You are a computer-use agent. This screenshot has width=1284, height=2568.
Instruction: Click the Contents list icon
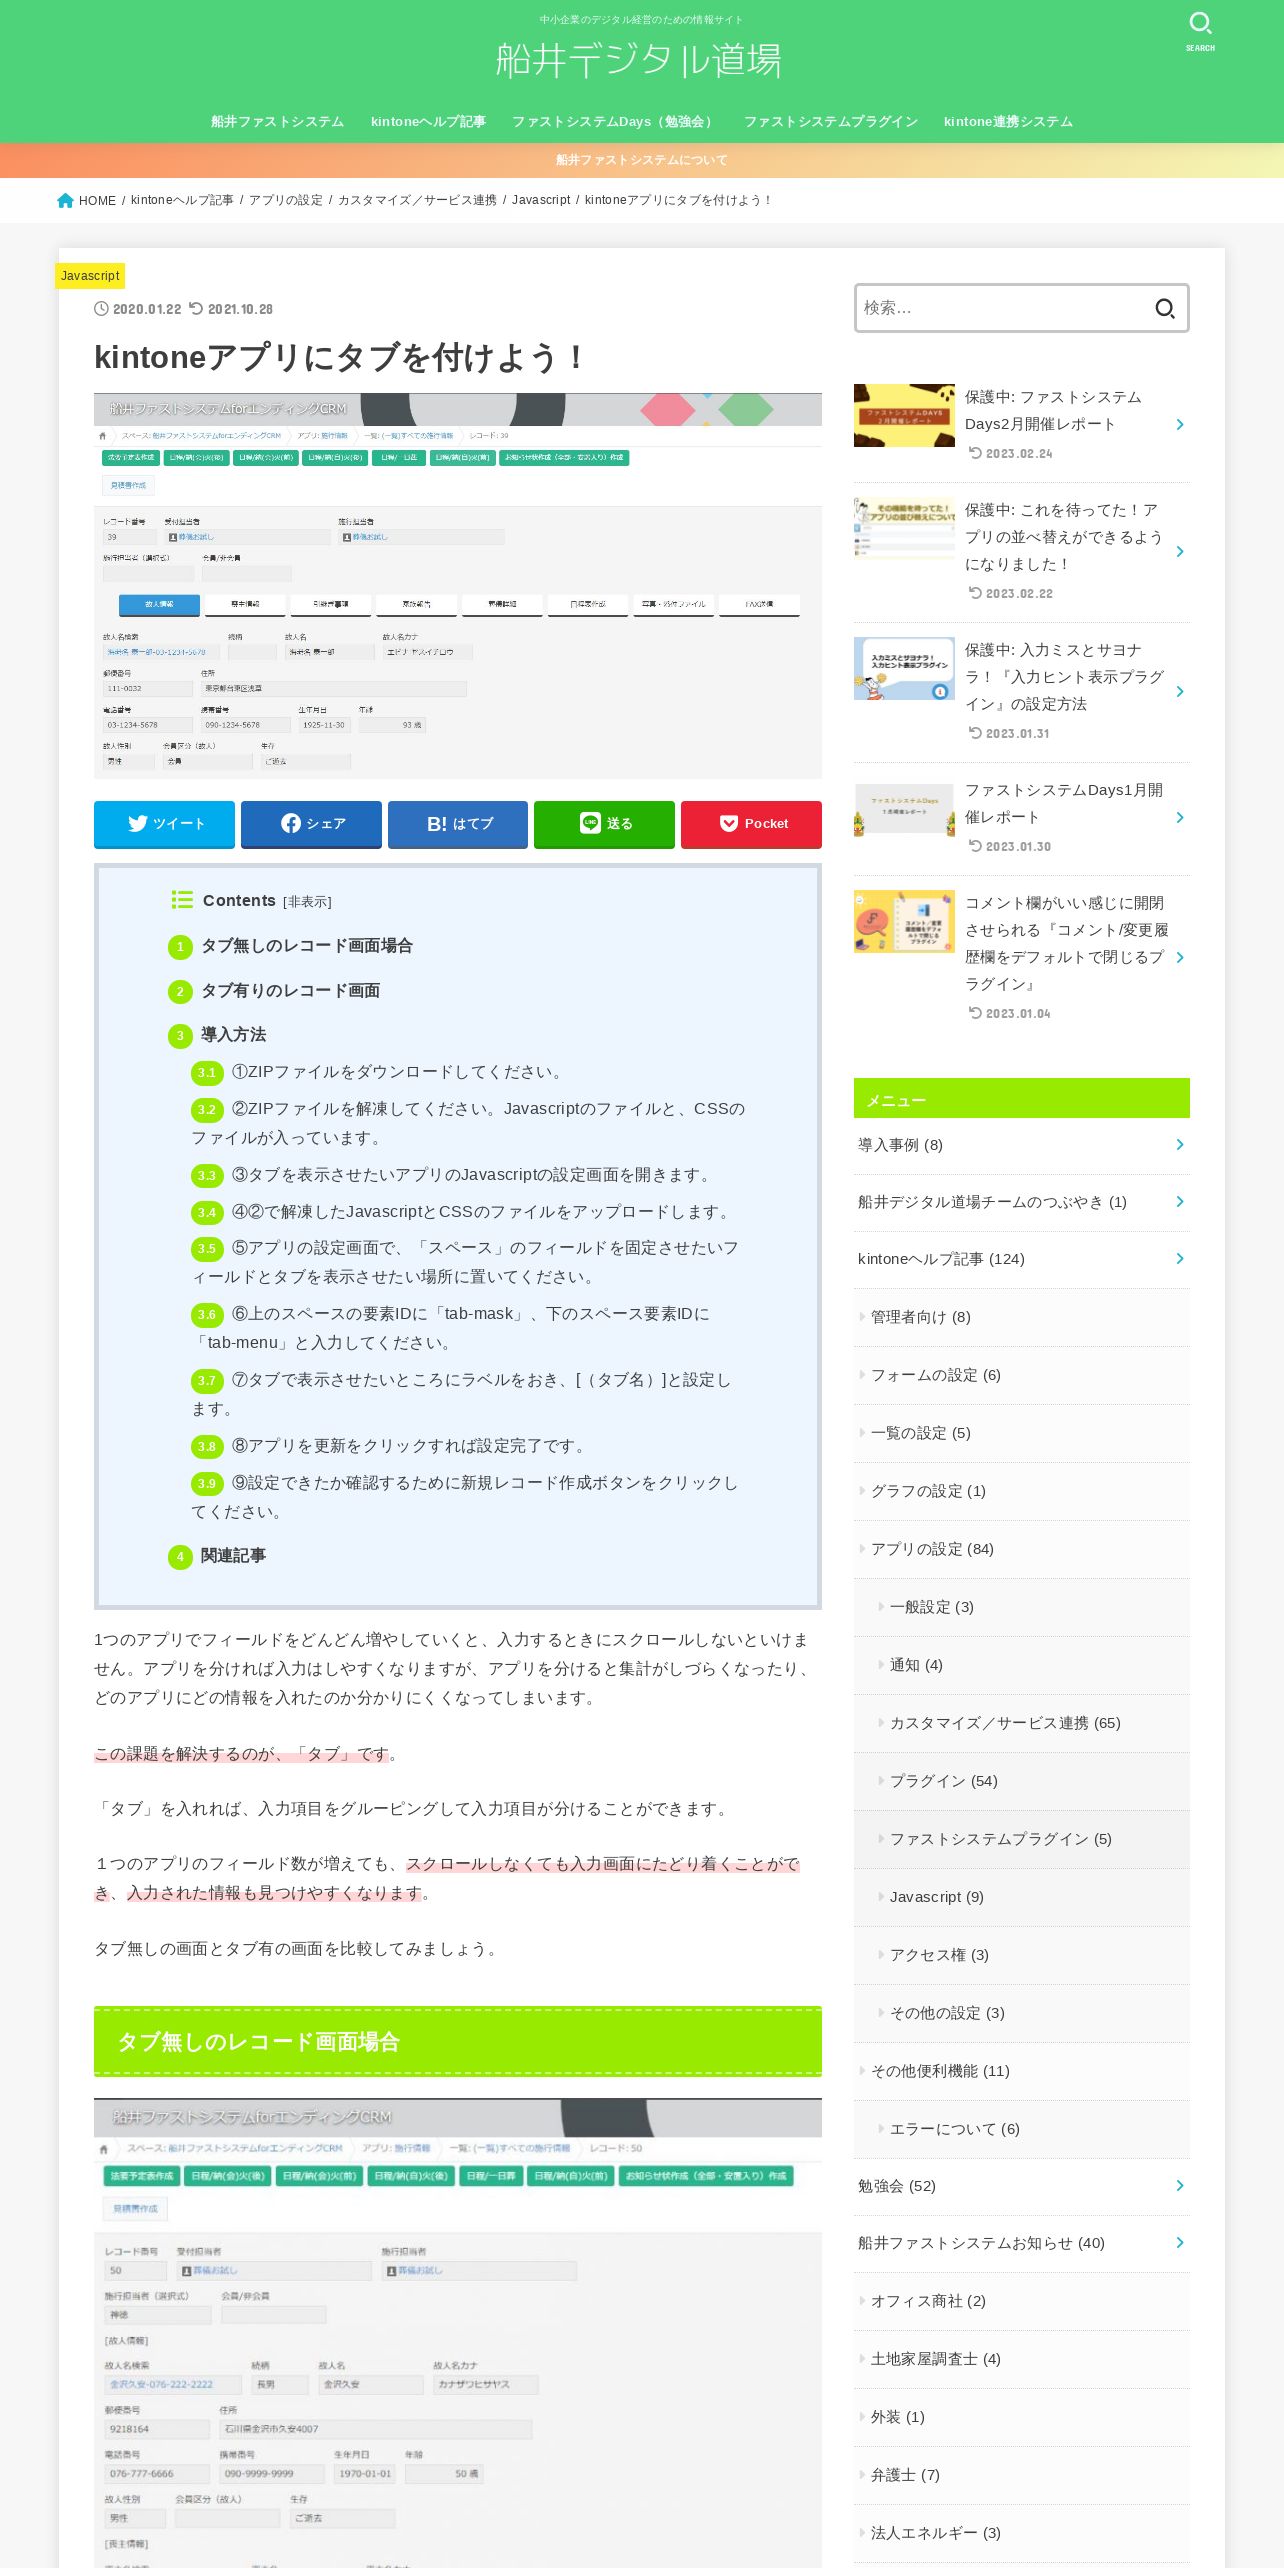pyautogui.click(x=182, y=900)
